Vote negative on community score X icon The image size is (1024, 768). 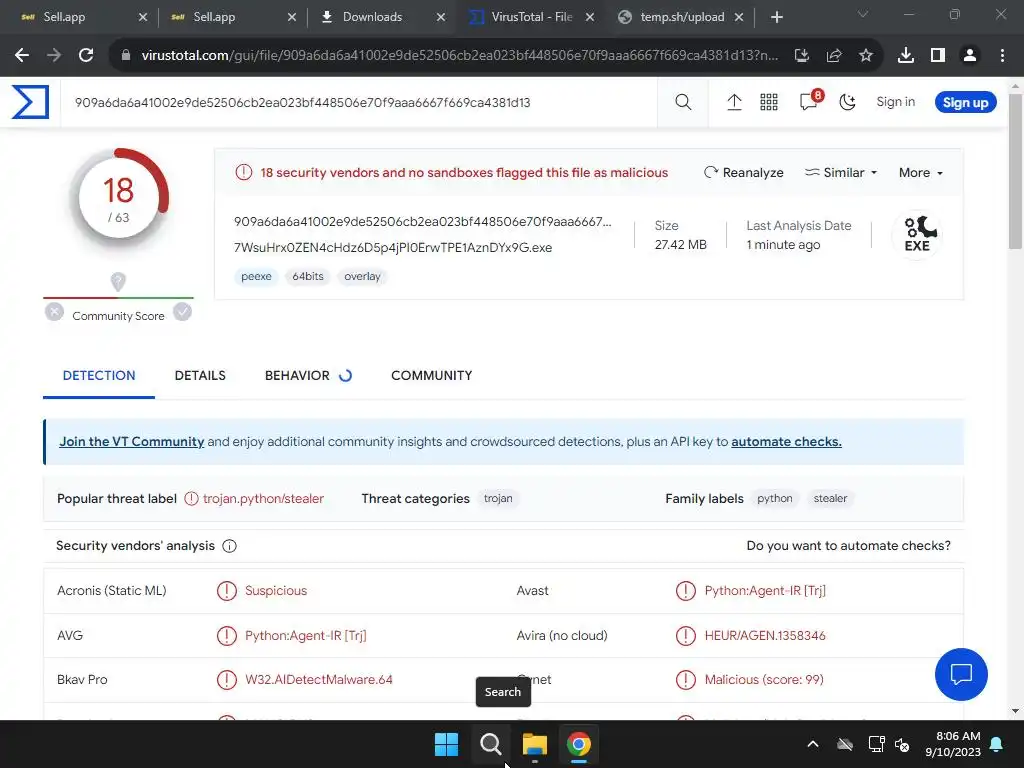point(54,312)
